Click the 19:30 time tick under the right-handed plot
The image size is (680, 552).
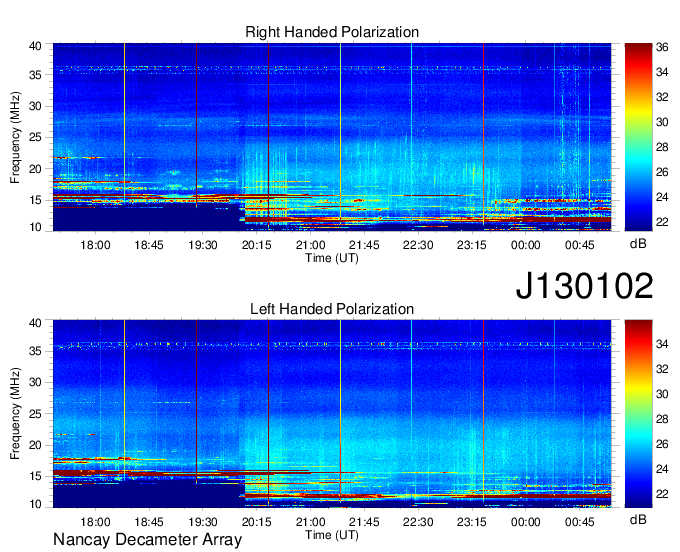[203, 245]
